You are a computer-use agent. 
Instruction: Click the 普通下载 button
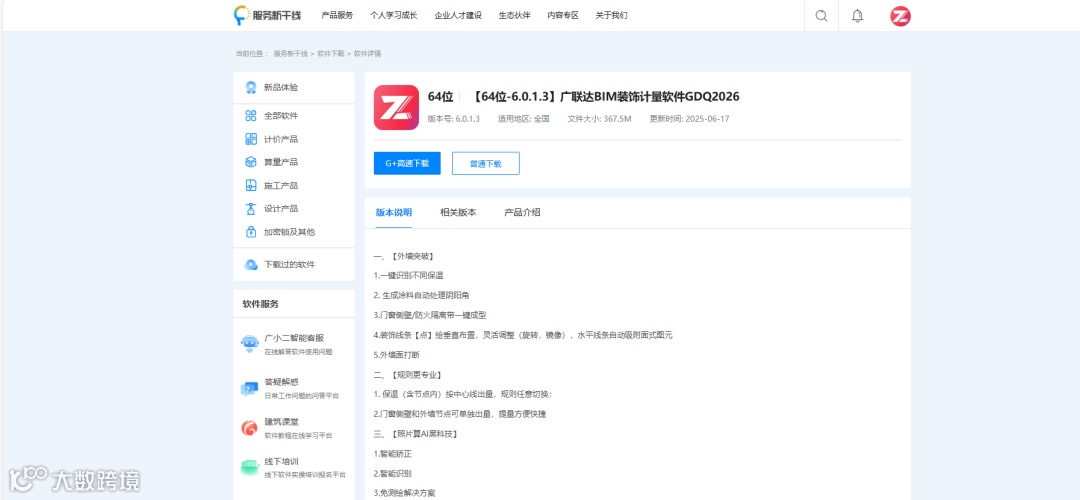click(486, 163)
